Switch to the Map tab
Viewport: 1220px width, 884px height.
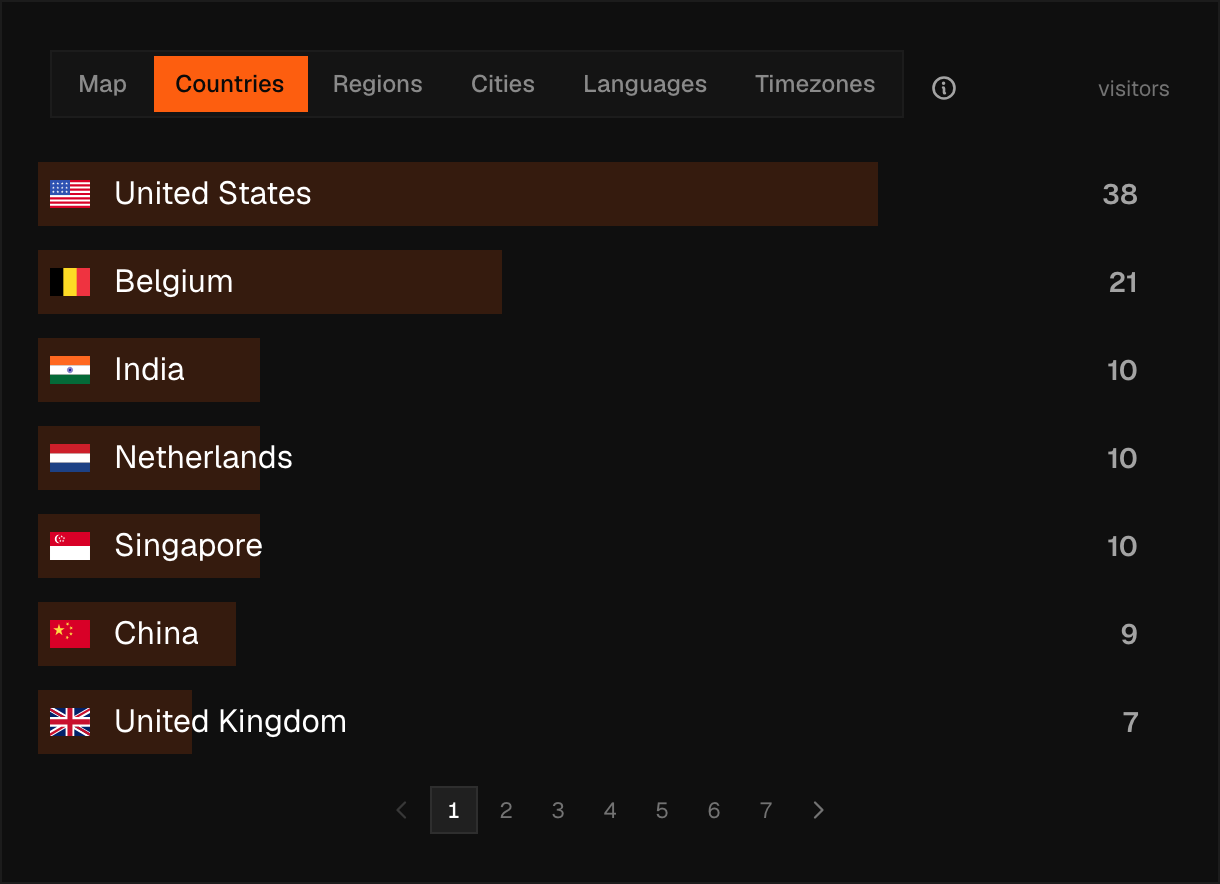[x=103, y=84]
